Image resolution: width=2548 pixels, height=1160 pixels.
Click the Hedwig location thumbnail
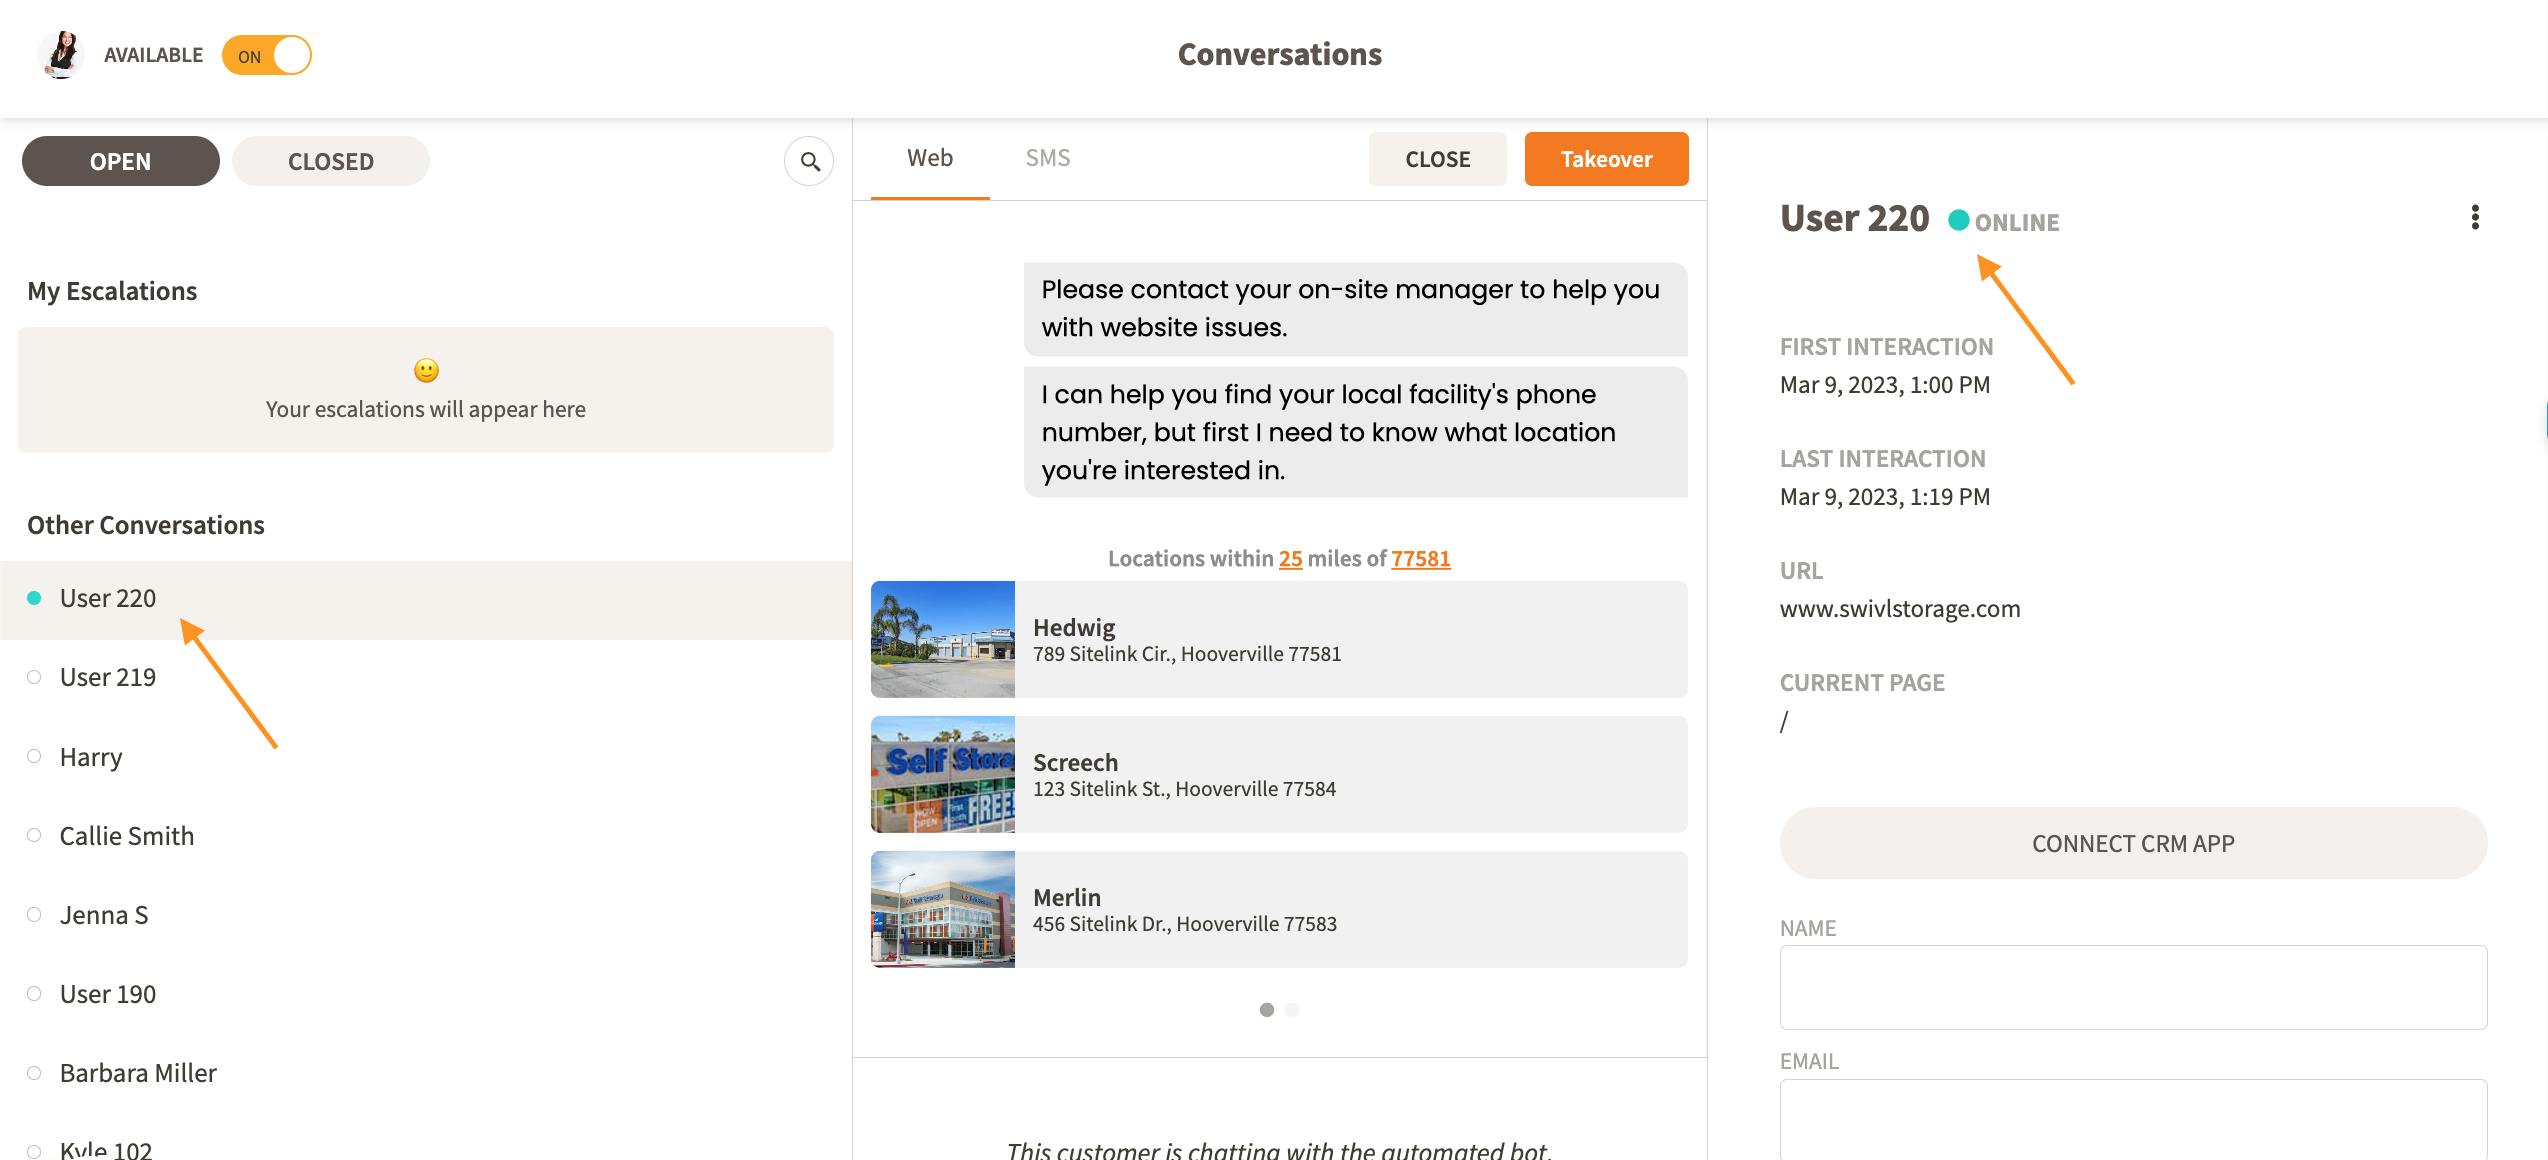point(942,639)
